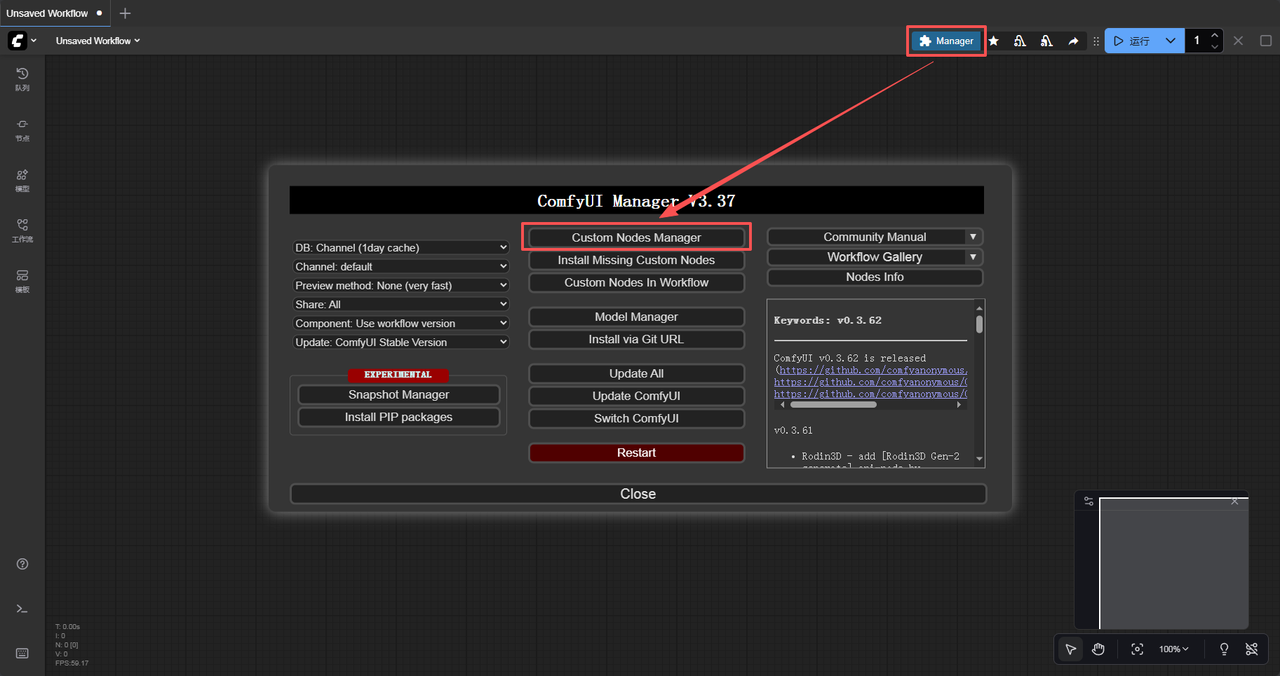Open the node library sidebar icon
This screenshot has width=1280, height=676.
click(x=22, y=129)
